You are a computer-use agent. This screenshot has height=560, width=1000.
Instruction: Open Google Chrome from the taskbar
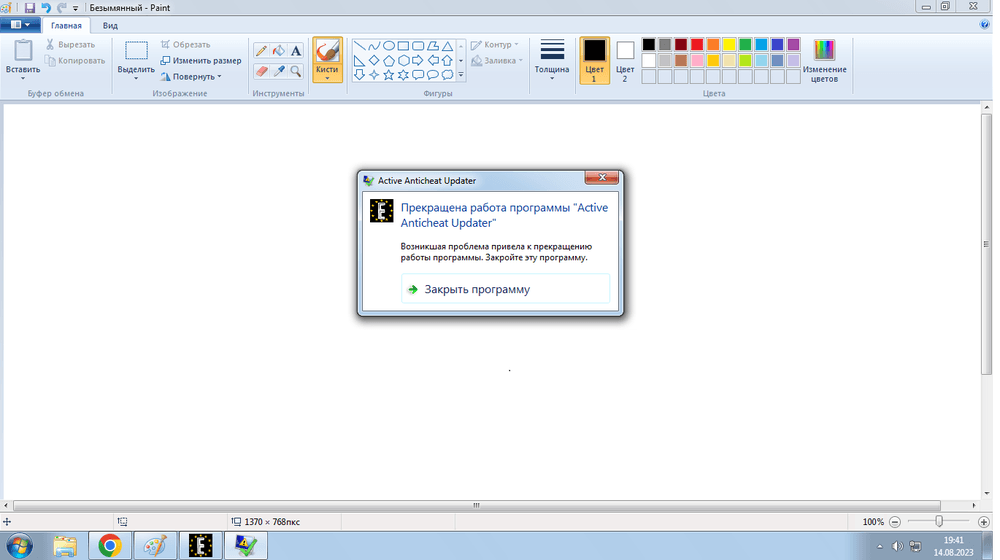[x=109, y=545]
